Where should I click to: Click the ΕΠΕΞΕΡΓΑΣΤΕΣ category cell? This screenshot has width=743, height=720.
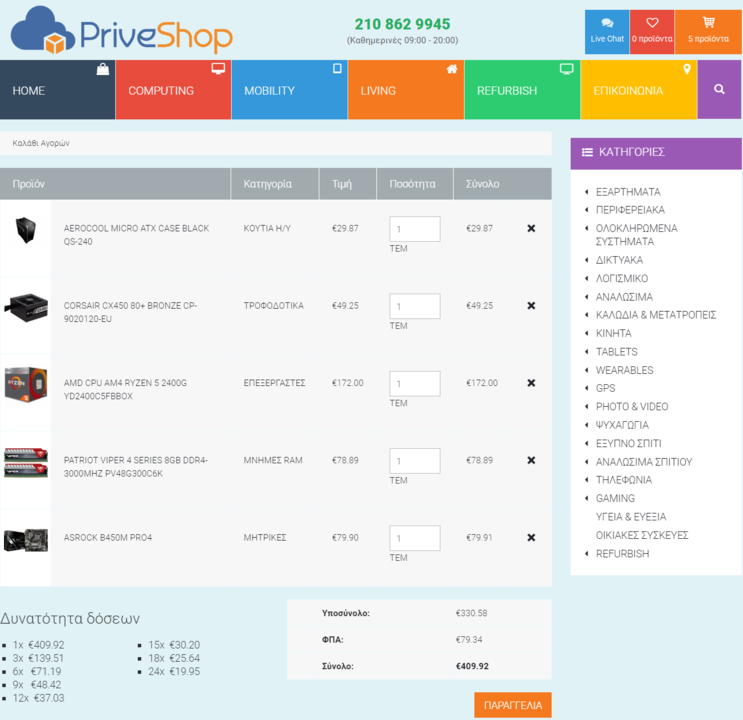pos(274,383)
